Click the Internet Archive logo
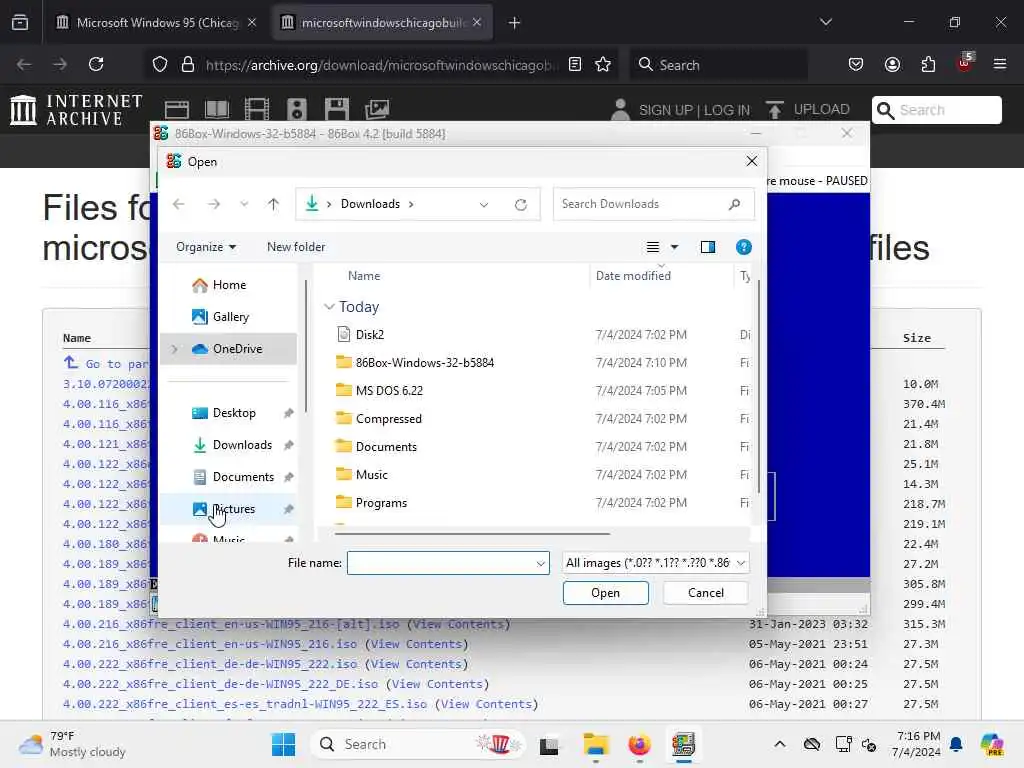1024x768 pixels. coord(76,109)
